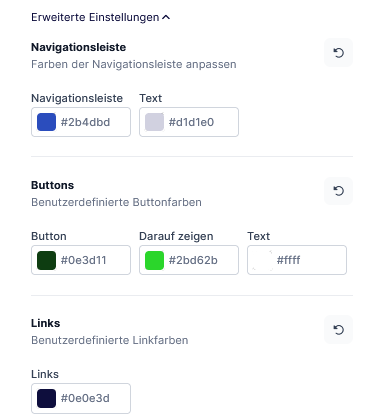Reset Navigationsleiste colors with undo icon

pos(338,53)
